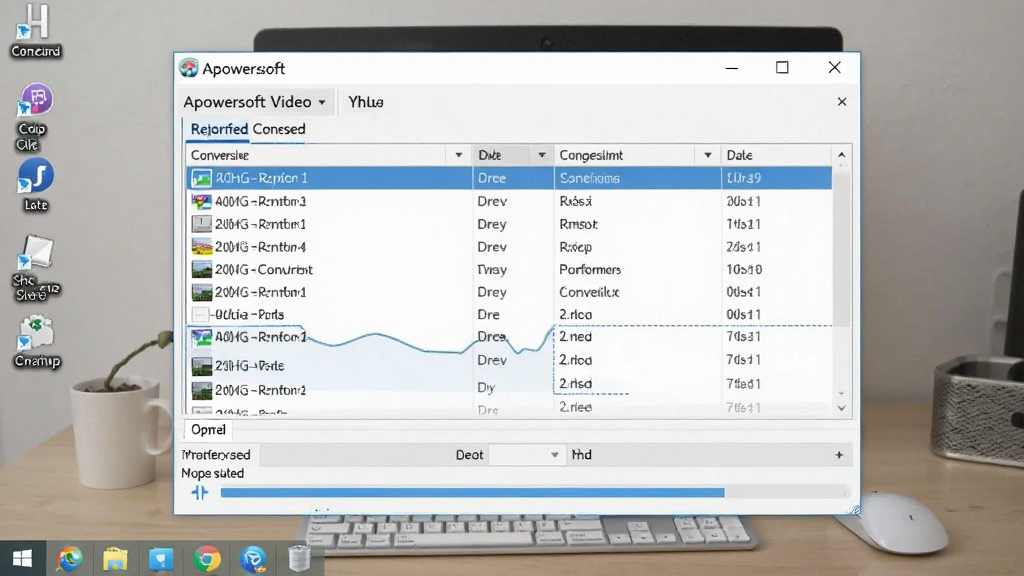Click the plus icon in Proferred bar
This screenshot has width=1024, height=576.
(x=839, y=455)
